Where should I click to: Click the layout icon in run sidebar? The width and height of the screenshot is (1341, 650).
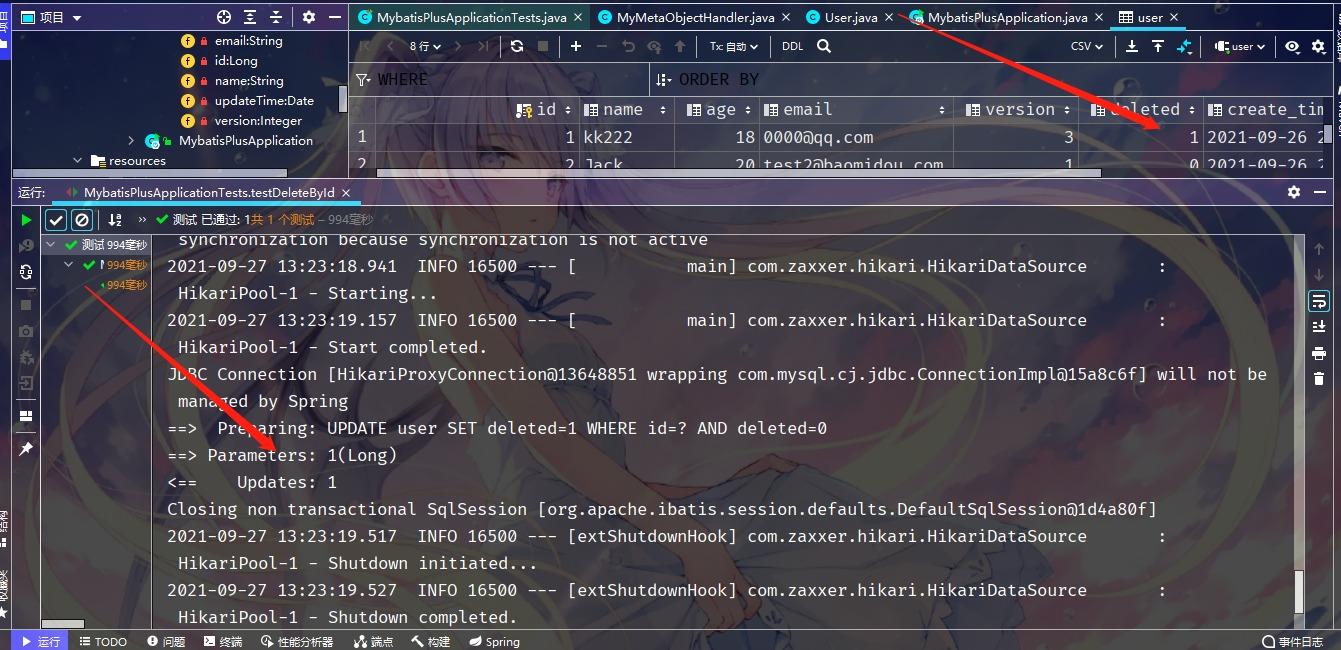pyautogui.click(x=26, y=415)
